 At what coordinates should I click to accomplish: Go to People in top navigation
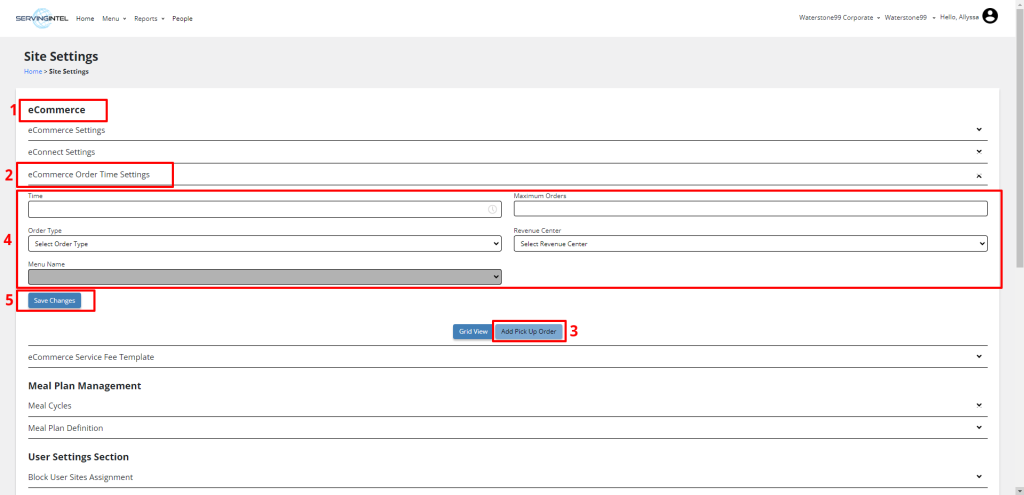[182, 18]
